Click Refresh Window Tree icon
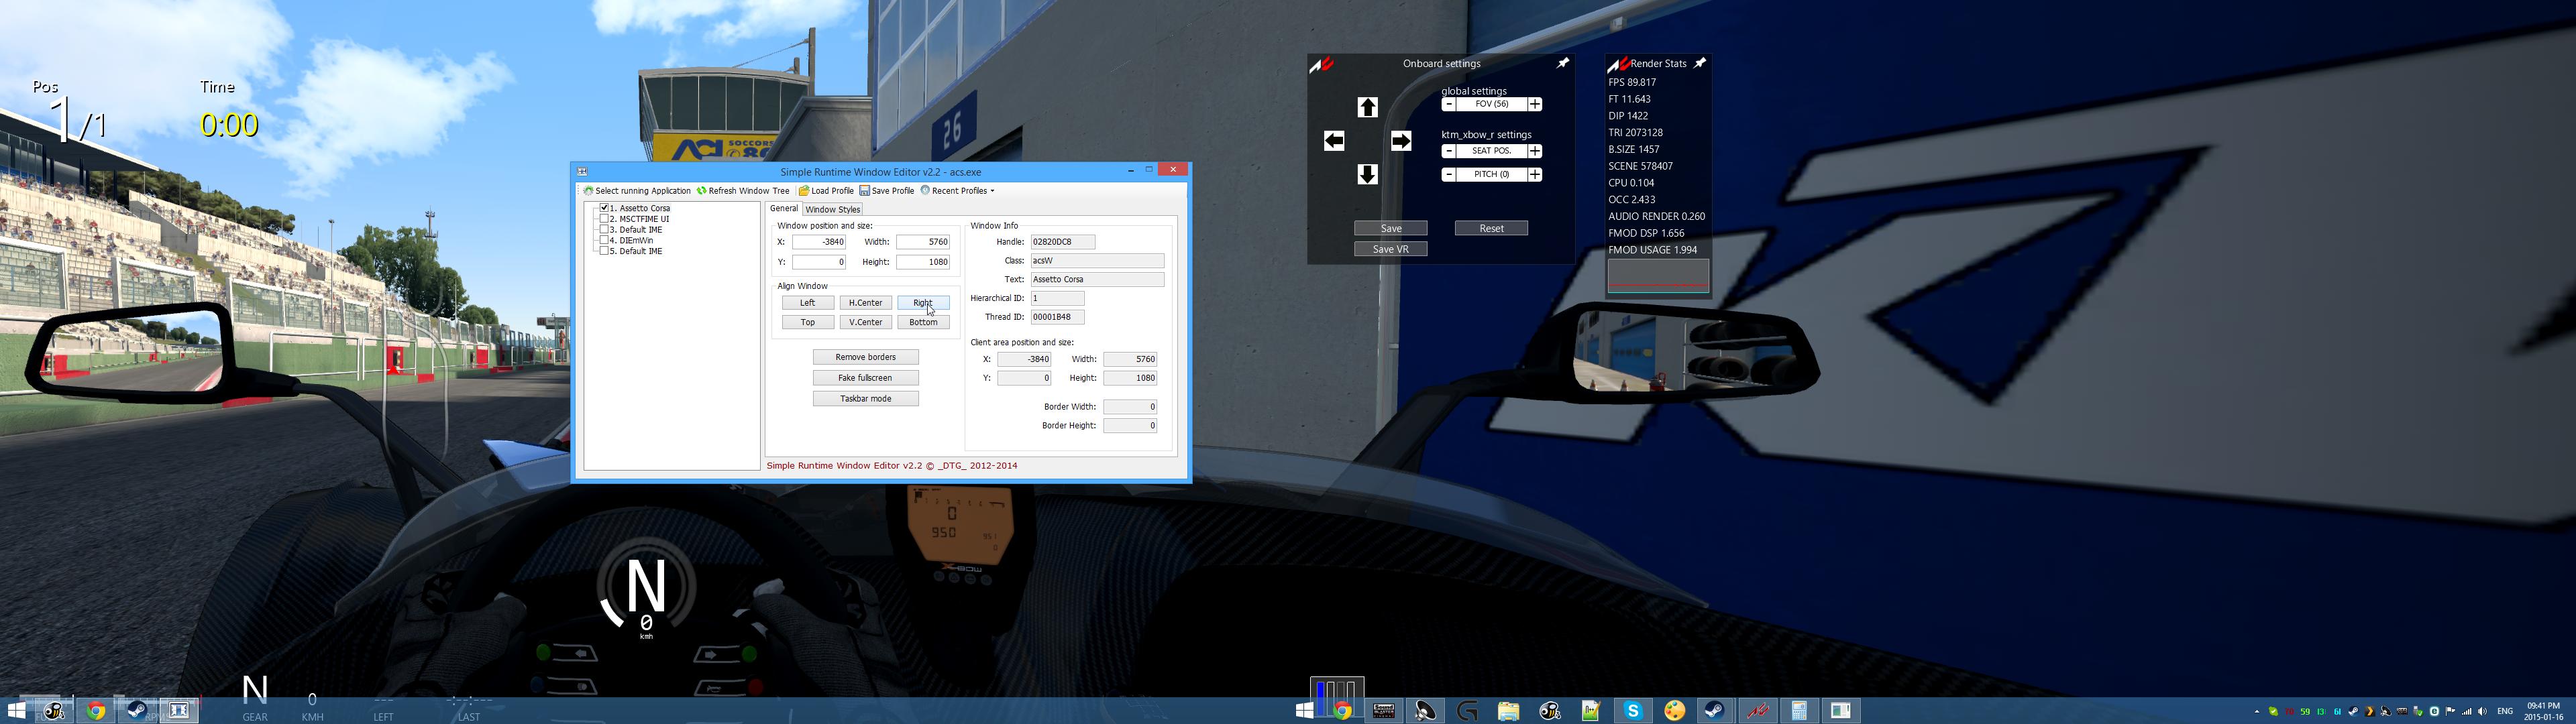 pyautogui.click(x=702, y=191)
